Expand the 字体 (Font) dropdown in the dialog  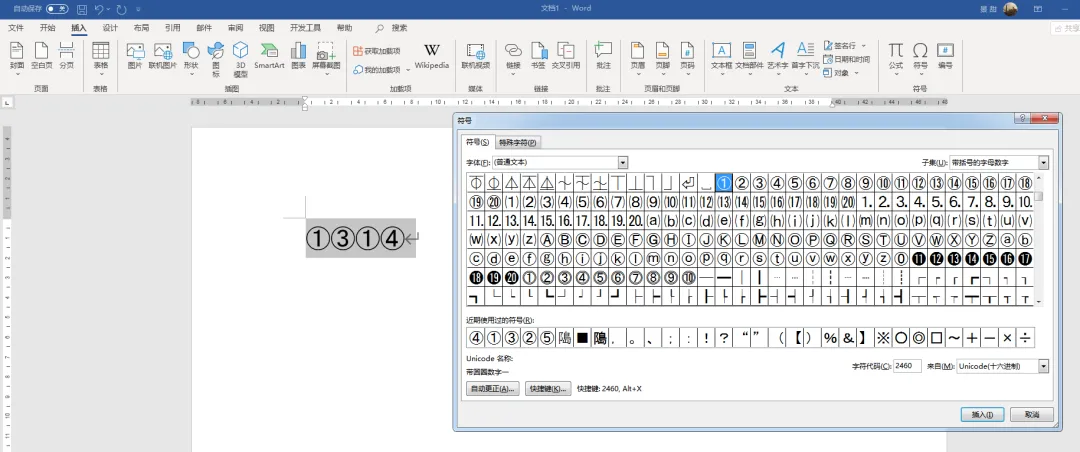(x=622, y=162)
